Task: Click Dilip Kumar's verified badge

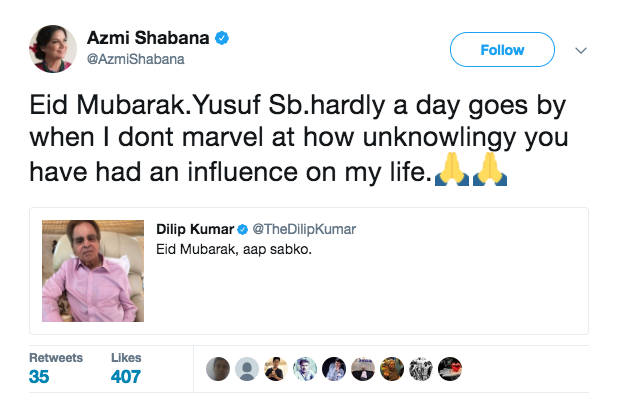Action: point(242,230)
